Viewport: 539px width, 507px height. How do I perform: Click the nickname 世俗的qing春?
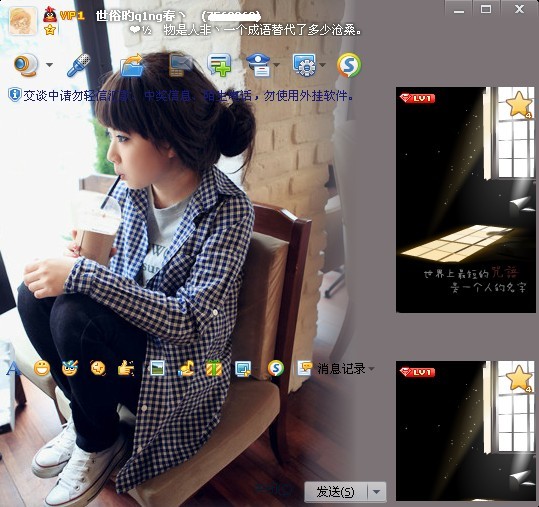click(141, 16)
